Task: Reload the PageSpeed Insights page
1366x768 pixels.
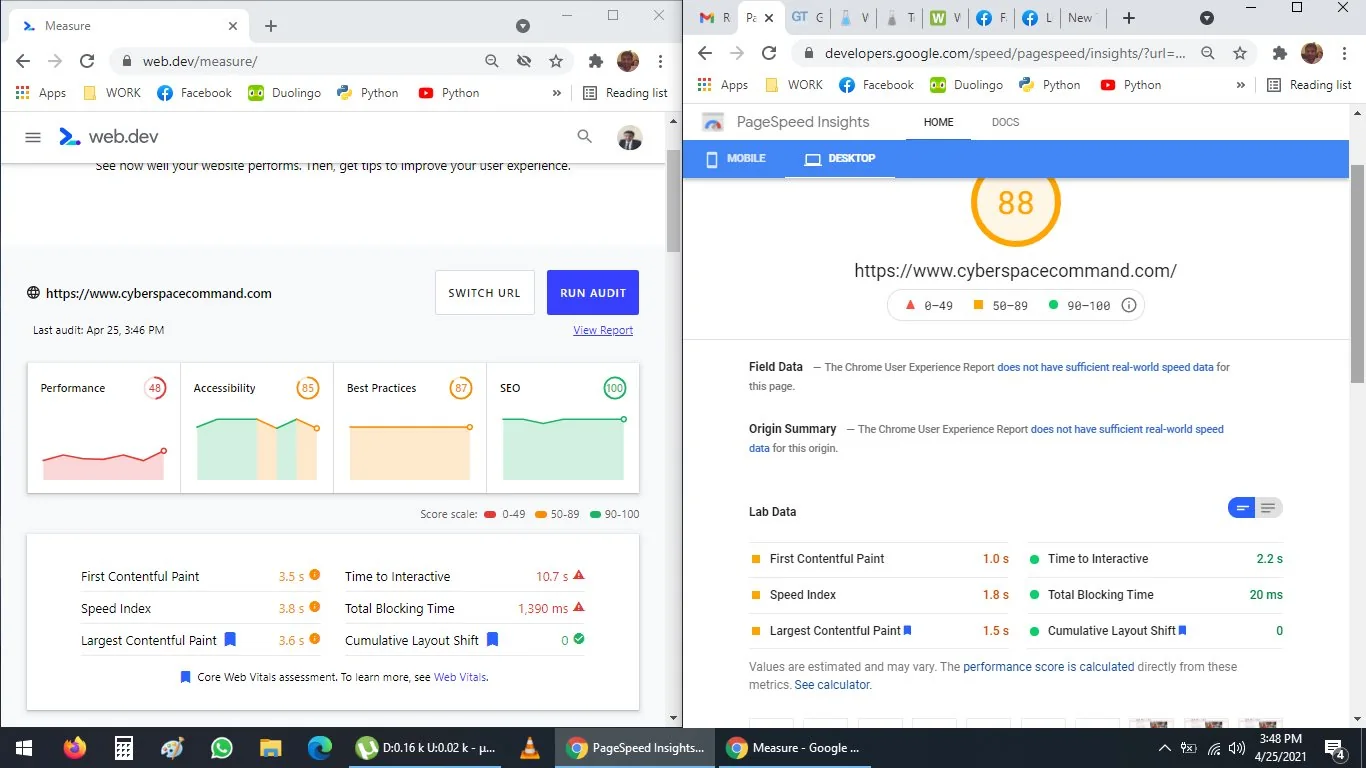Action: pos(769,53)
